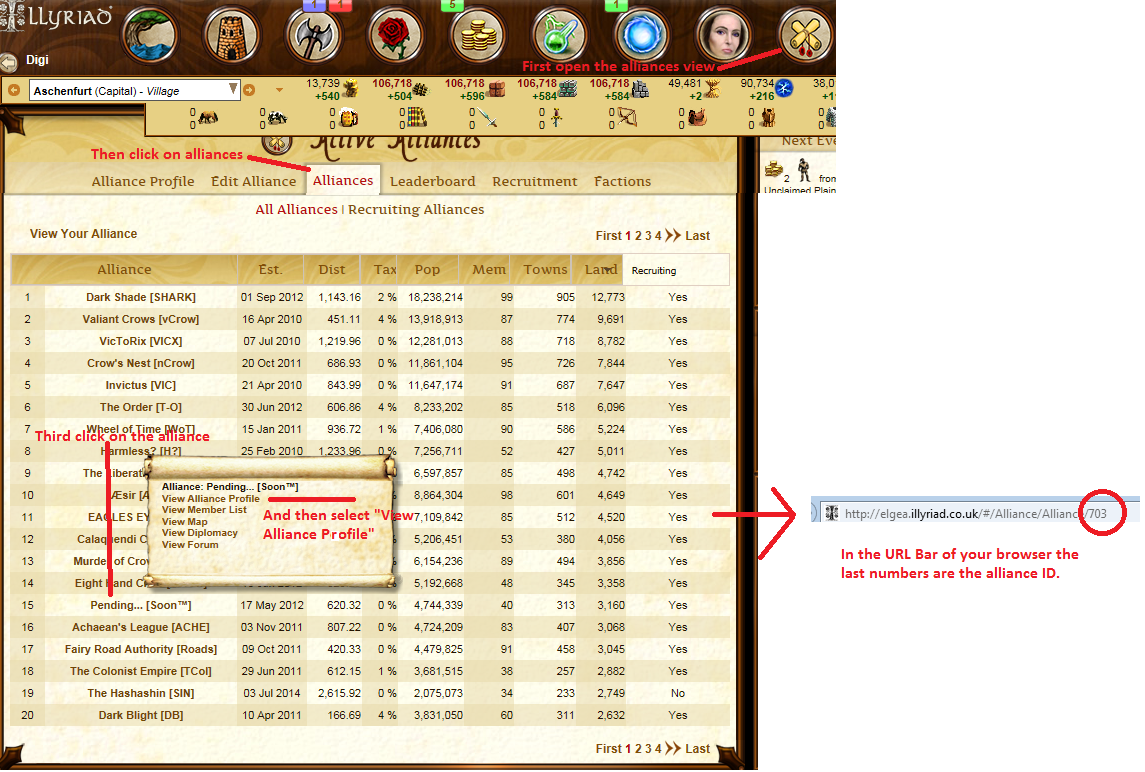1145x772 pixels.
Task: Click View Your Alliance link
Action: coord(83,234)
